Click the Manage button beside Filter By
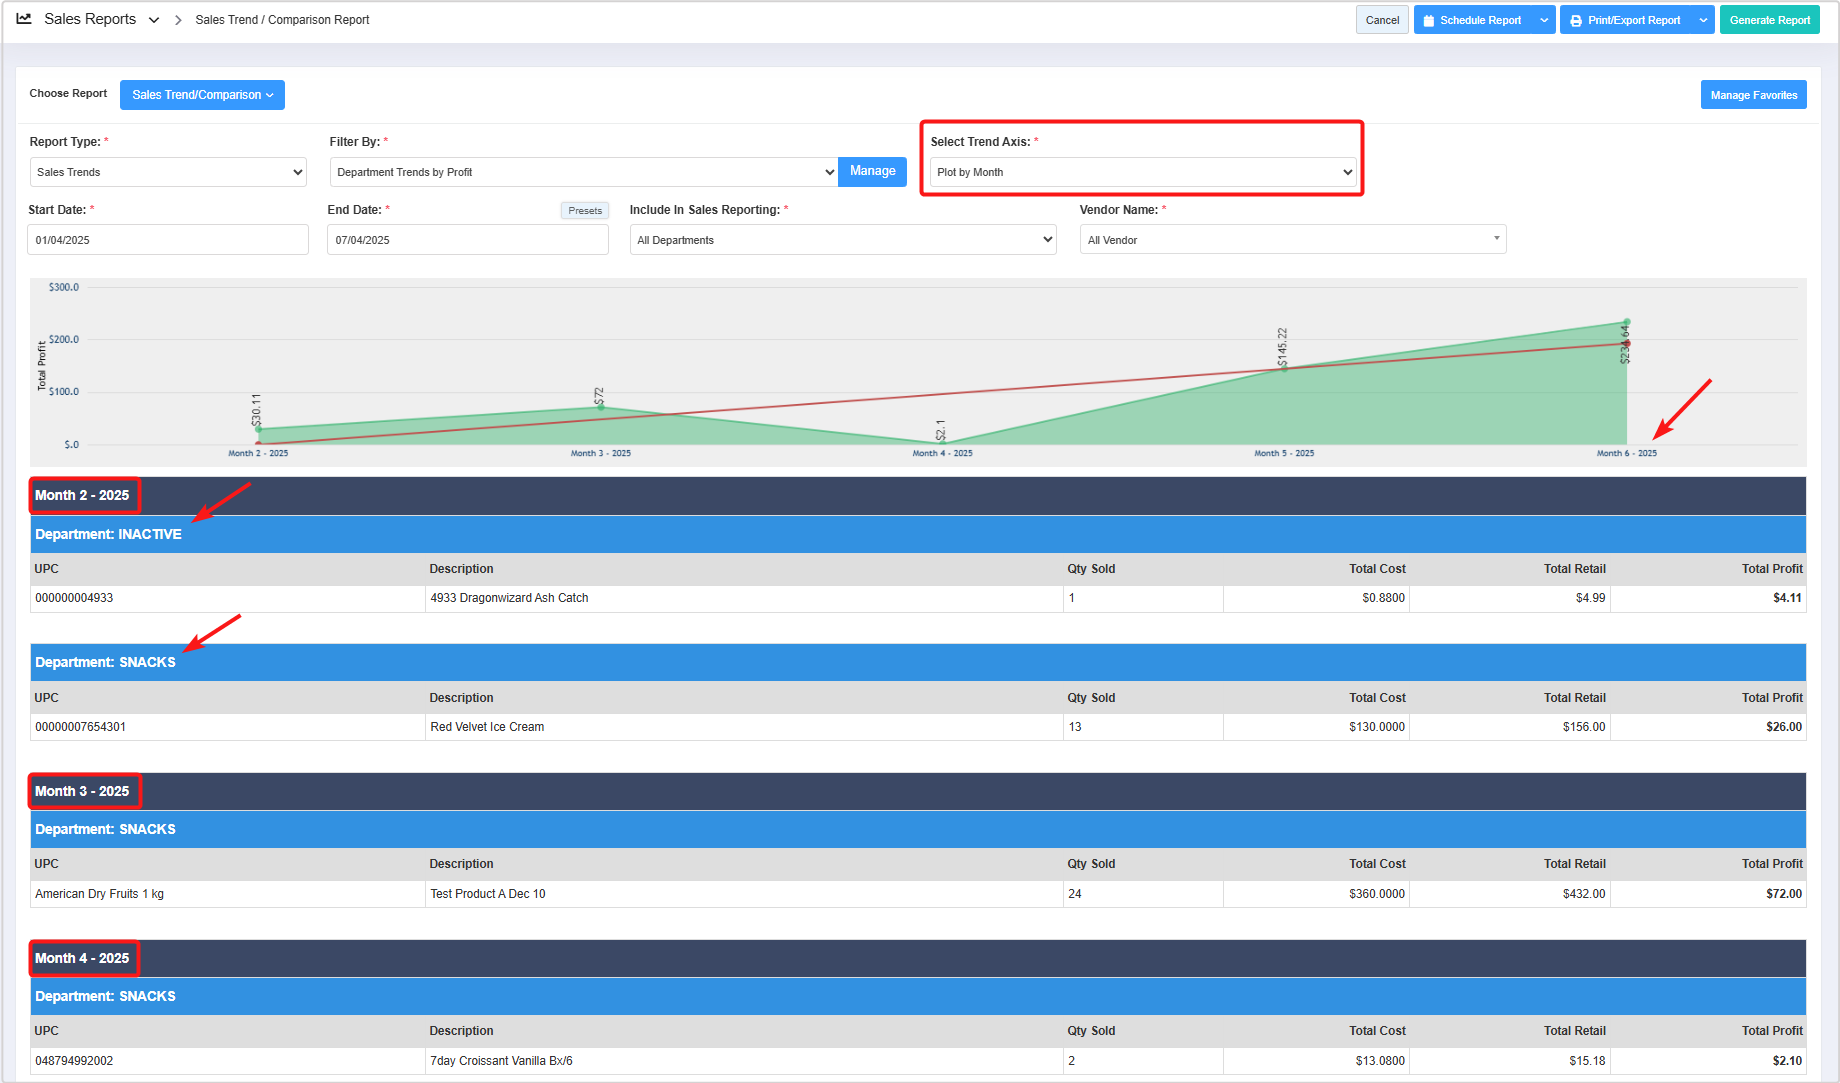Viewport: 1840px width, 1083px height. click(x=872, y=171)
